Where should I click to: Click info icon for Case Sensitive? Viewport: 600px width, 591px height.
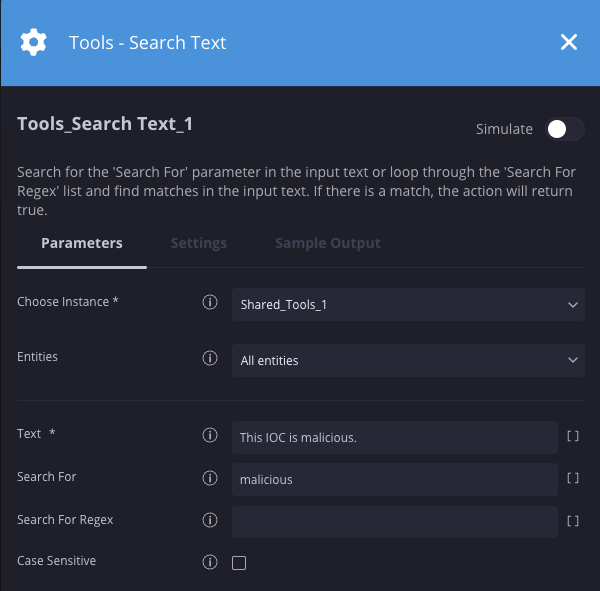[x=210, y=562]
